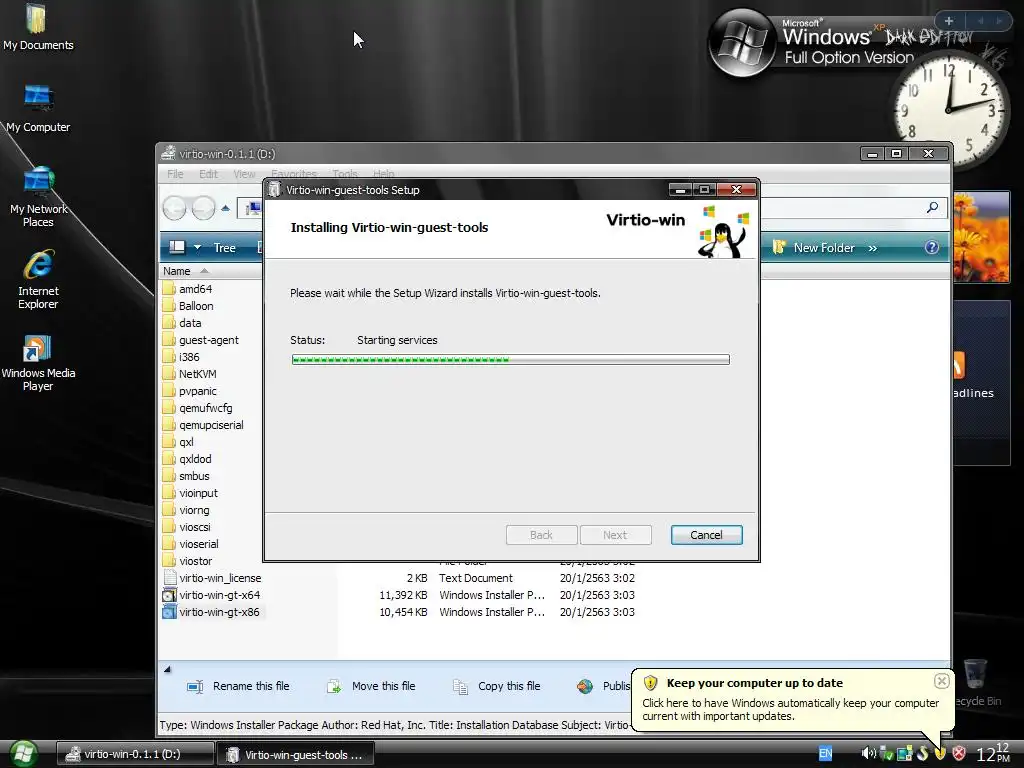Click the green Start button
The image size is (1024, 768).
click(x=23, y=754)
